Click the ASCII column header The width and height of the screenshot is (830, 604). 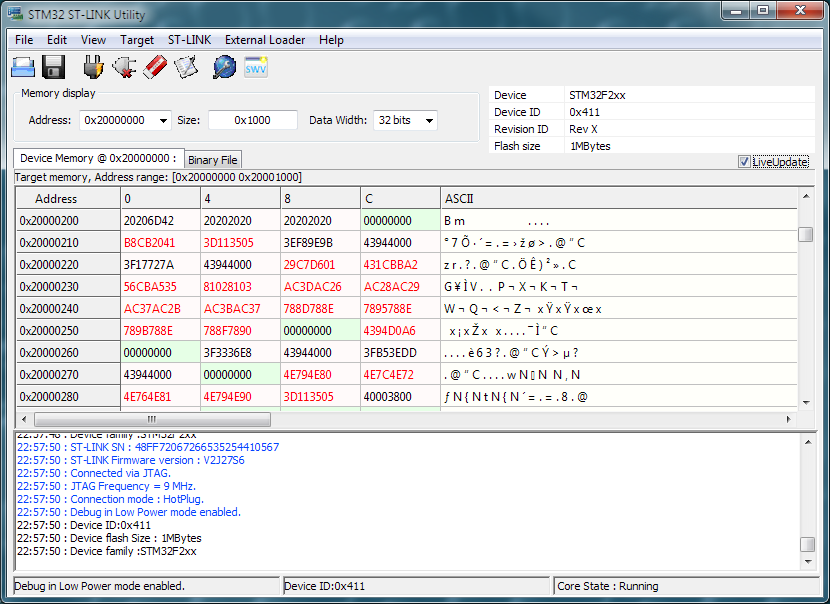[x=619, y=199]
